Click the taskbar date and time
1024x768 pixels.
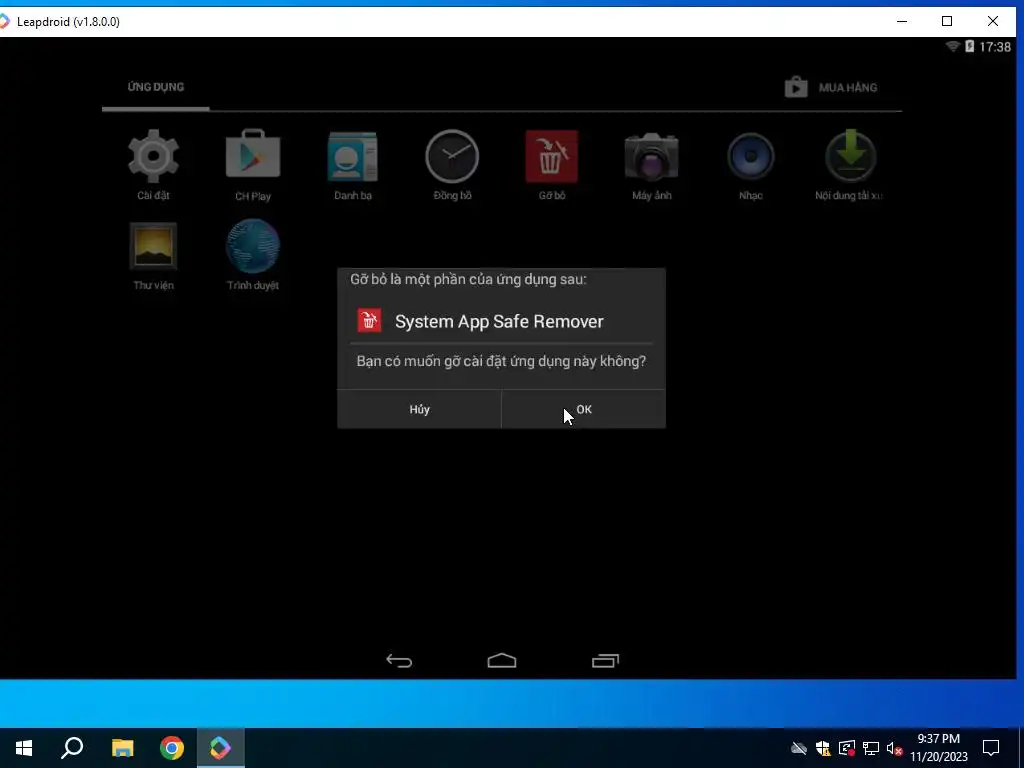coord(938,748)
